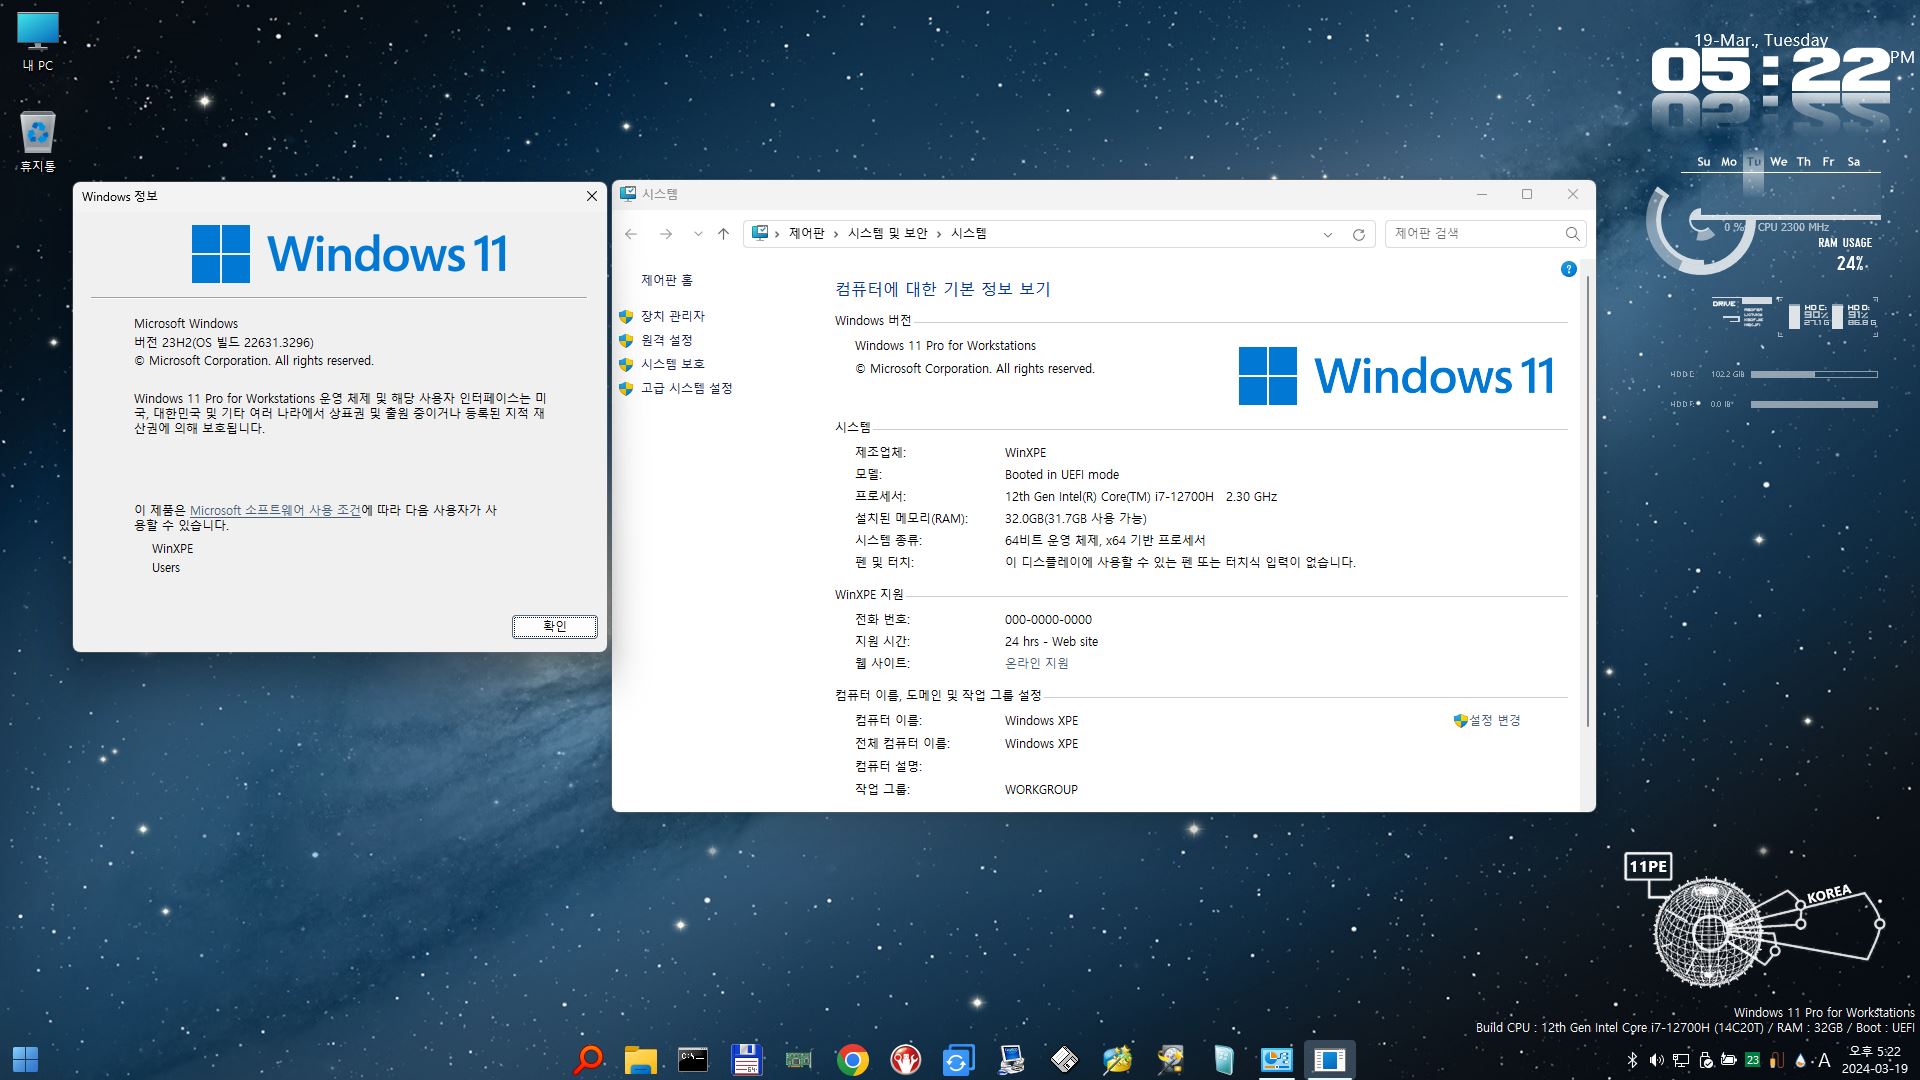The image size is (1920, 1080).
Task: Click the Back arrow in 시스템 window
Action: coord(631,234)
